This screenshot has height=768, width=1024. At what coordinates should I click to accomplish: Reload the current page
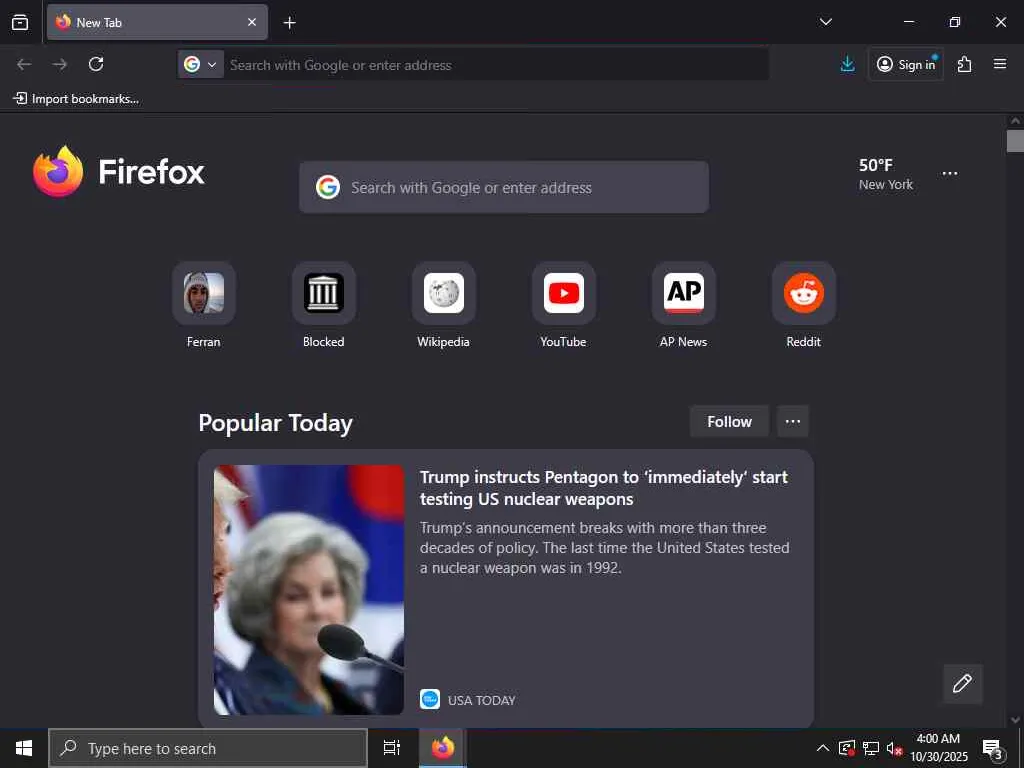(96, 64)
